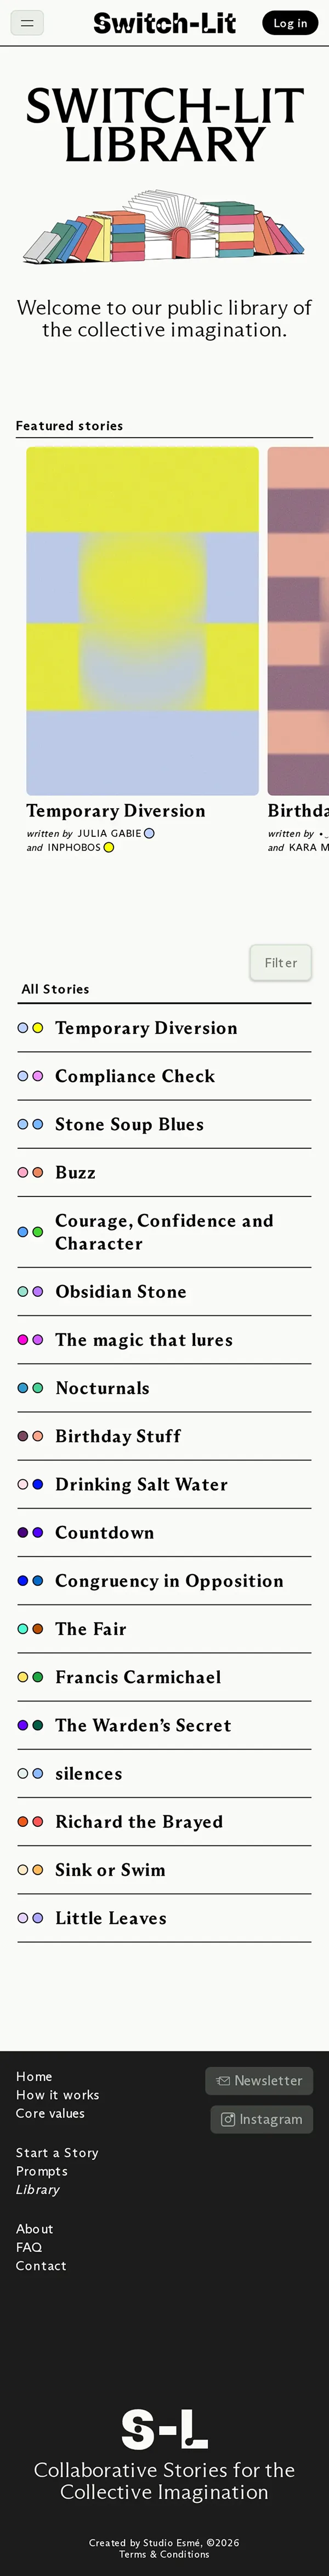Click Inphobos's yellow author dot
329x2576 pixels.
coord(109,847)
